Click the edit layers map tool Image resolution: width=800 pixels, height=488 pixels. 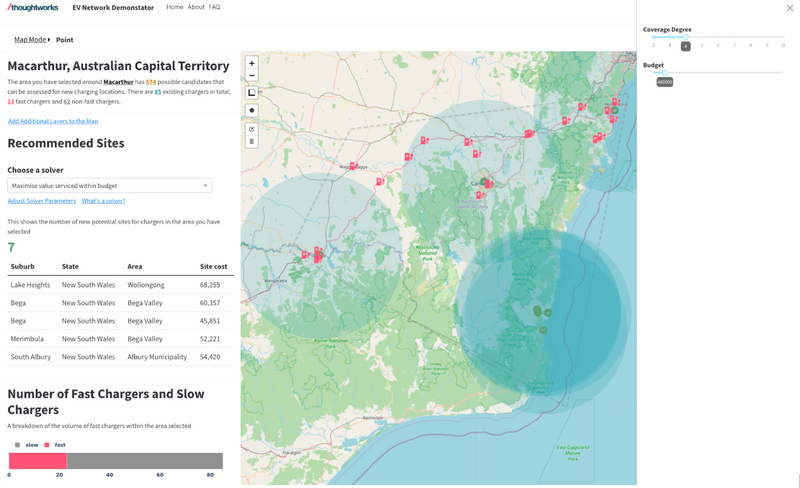click(252, 129)
